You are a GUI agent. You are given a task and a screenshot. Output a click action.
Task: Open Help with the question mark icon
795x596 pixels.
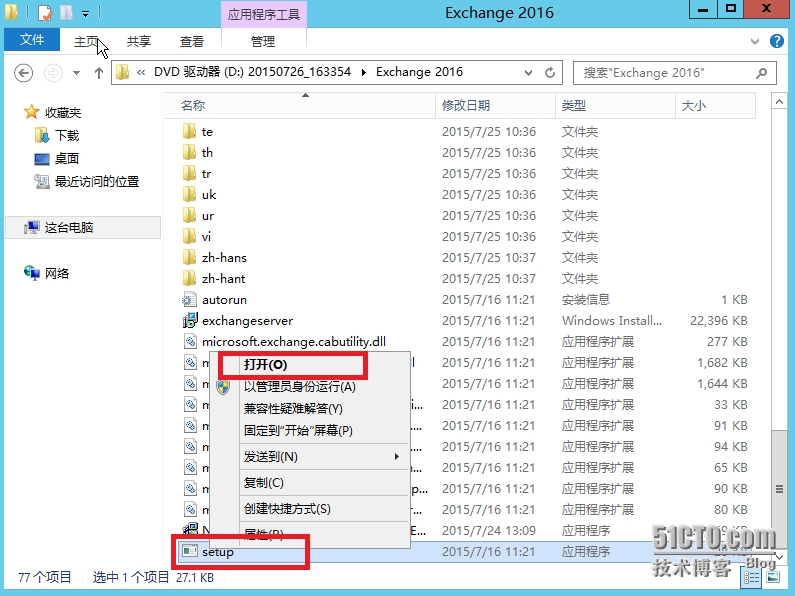point(777,41)
